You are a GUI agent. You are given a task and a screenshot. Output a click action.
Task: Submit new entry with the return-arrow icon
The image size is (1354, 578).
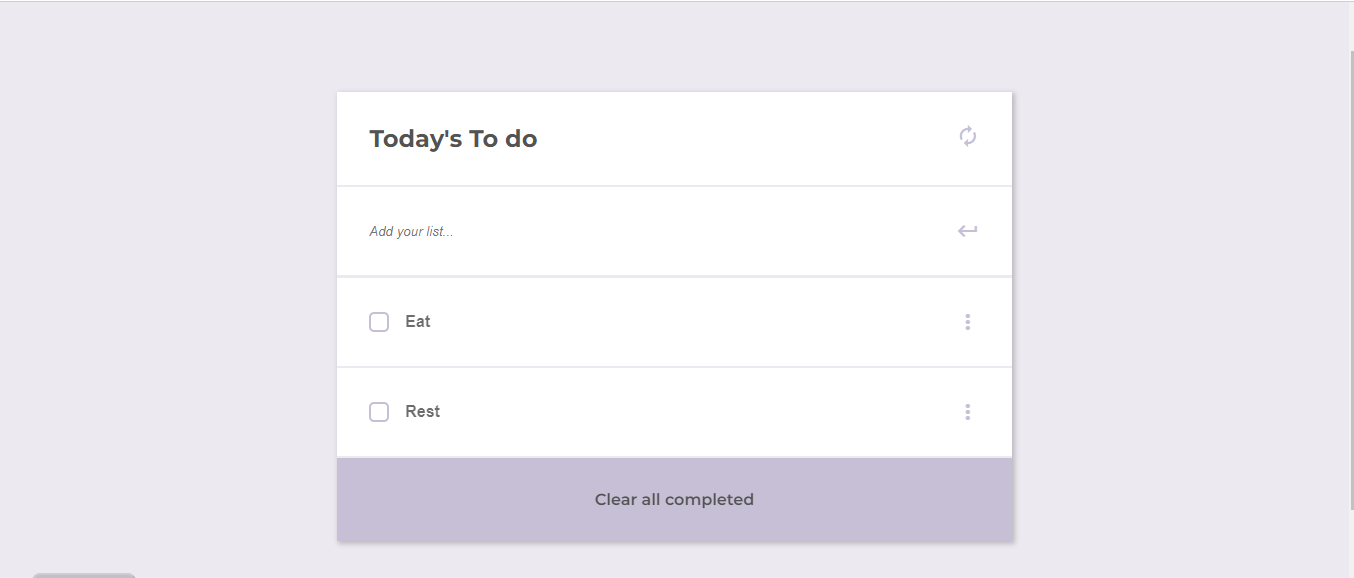pos(967,231)
